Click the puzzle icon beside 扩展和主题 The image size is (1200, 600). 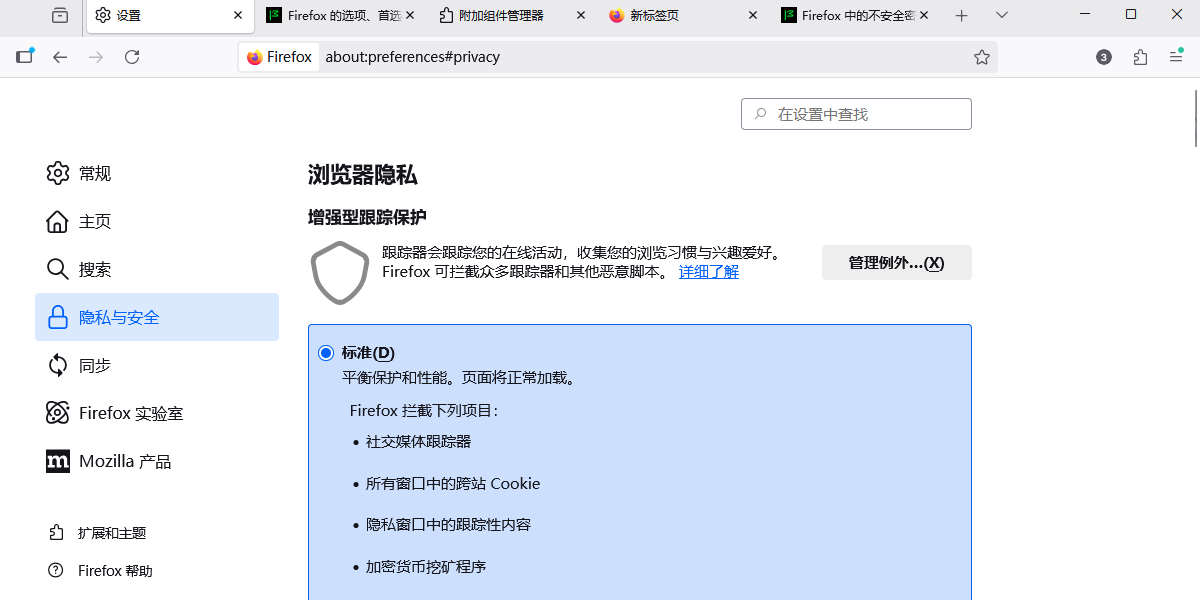tap(56, 533)
